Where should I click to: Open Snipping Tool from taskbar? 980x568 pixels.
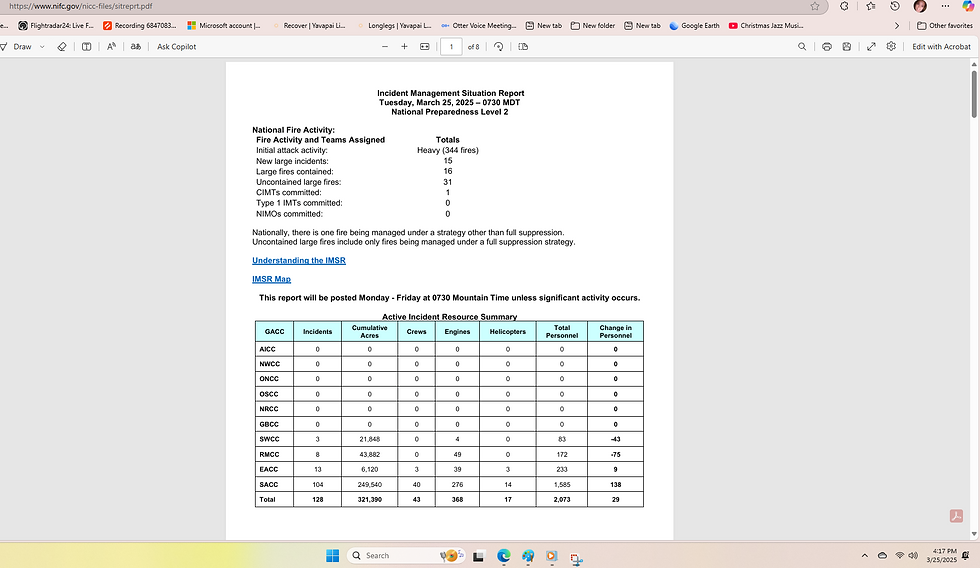pos(576,557)
